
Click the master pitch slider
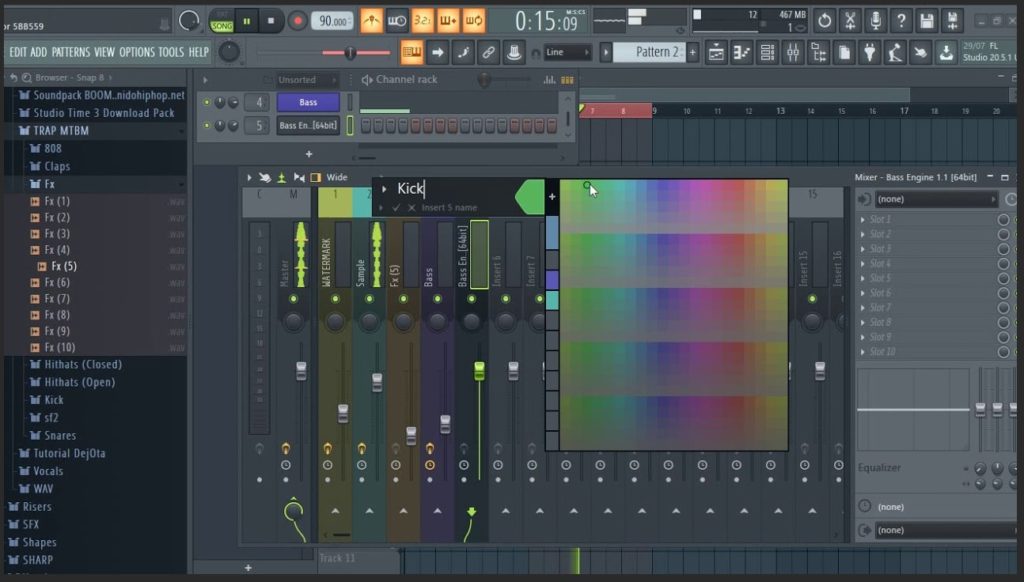pos(349,52)
